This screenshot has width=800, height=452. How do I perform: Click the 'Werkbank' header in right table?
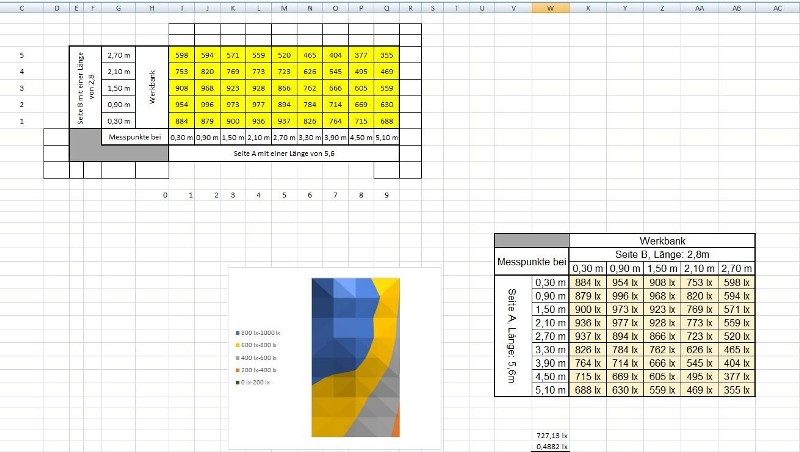point(661,240)
